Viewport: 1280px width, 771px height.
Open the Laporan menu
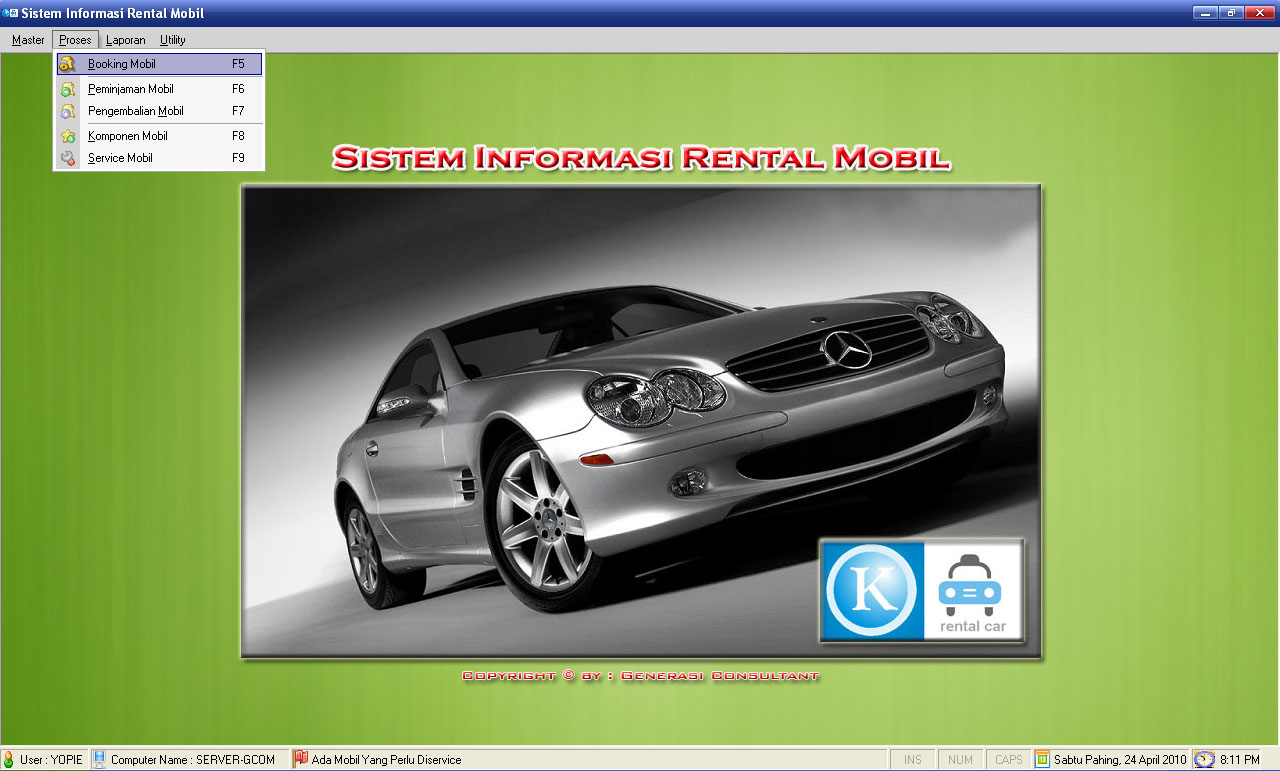click(125, 40)
